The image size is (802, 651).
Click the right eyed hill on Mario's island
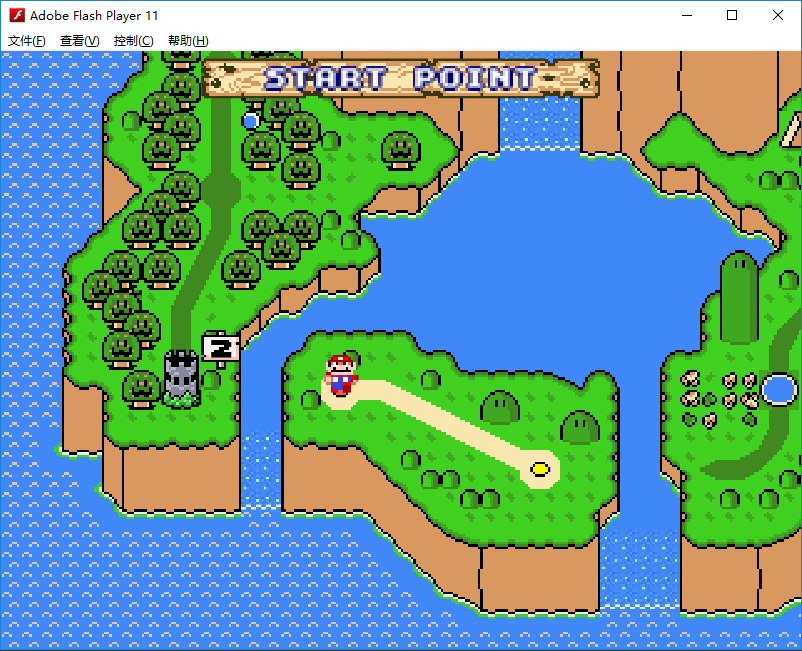[579, 427]
